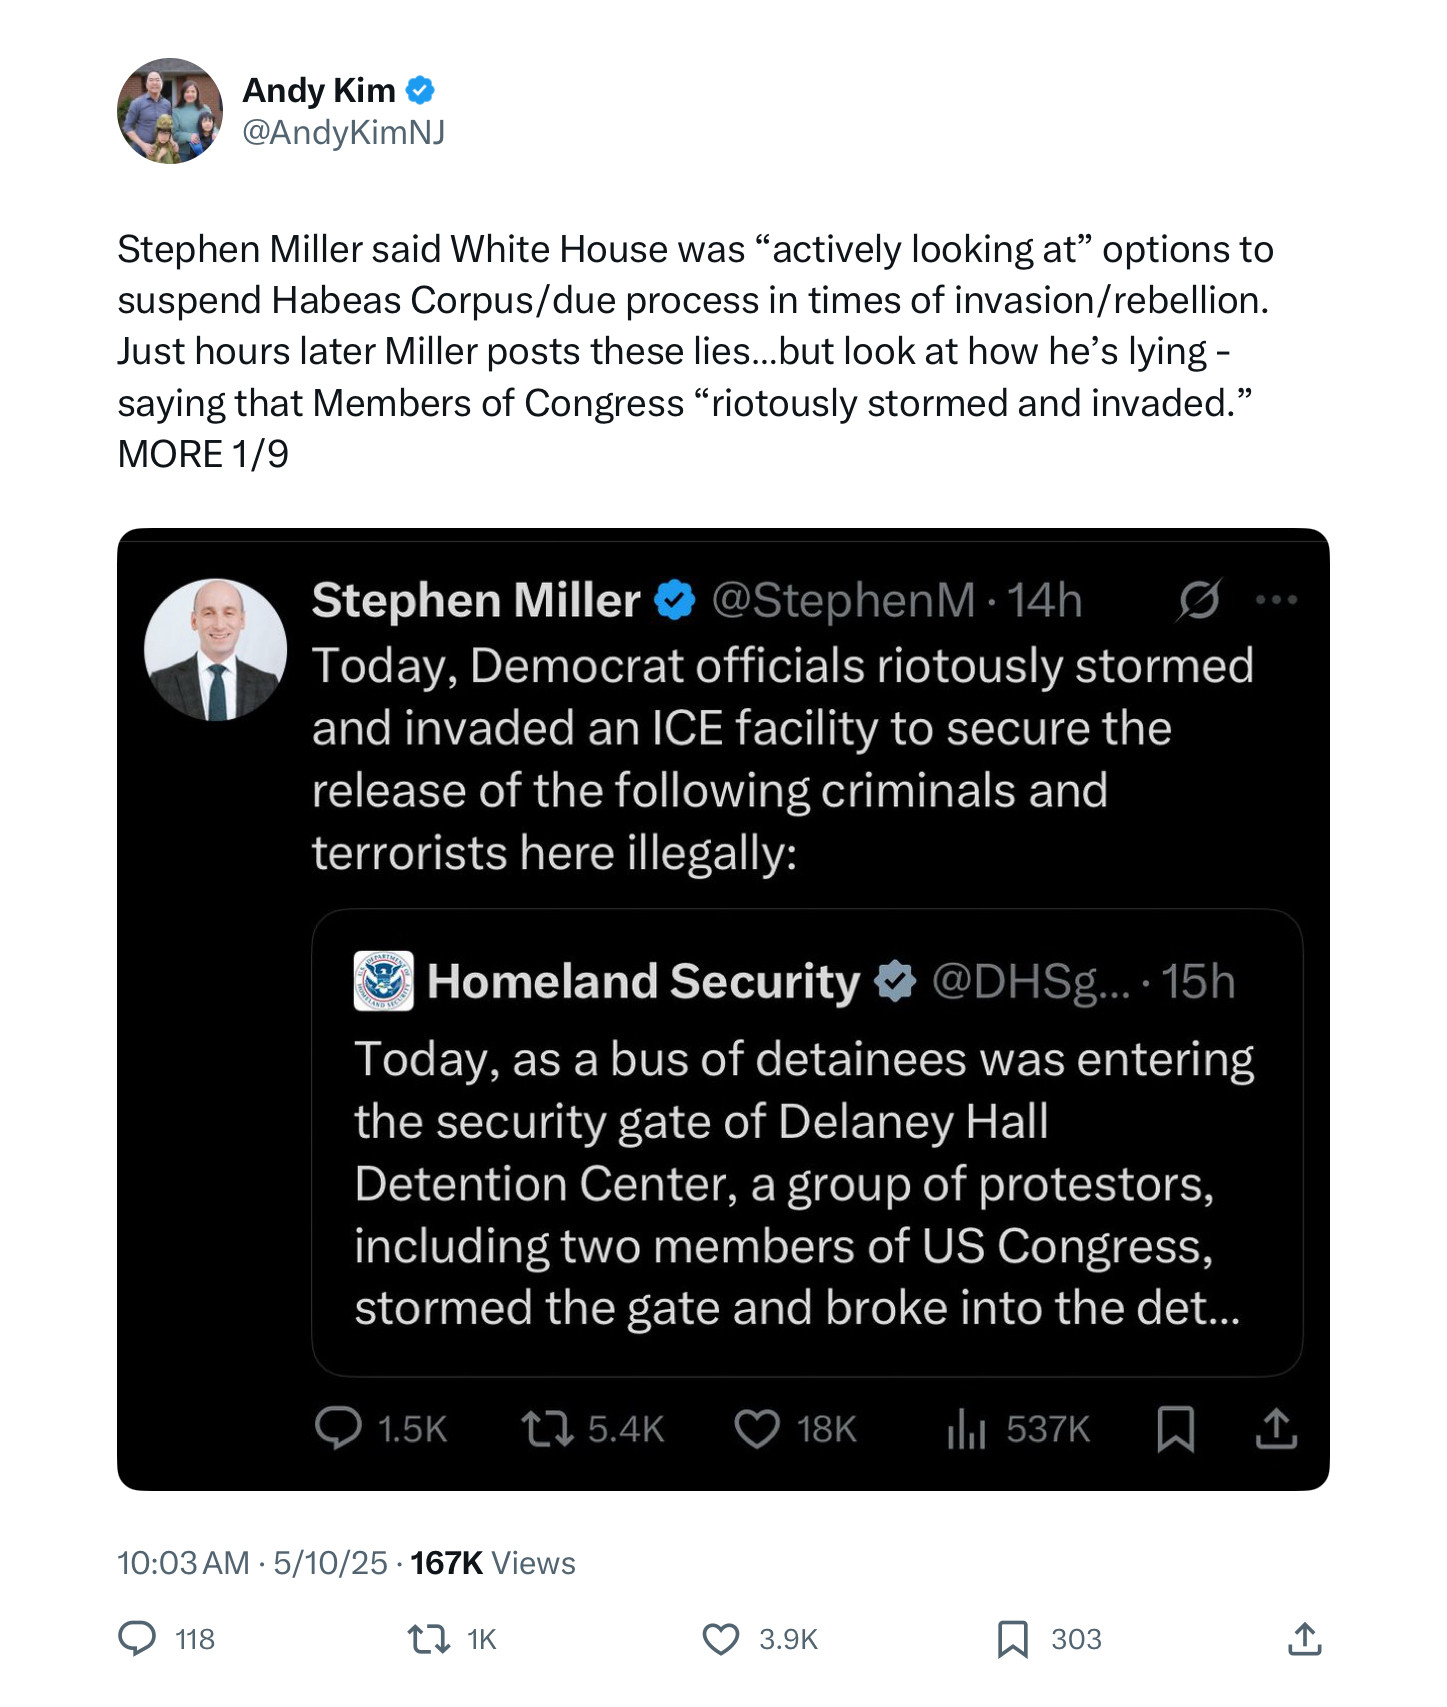Click reply icon in Stephen Miller's embedded post
The image size is (1447, 1707).
(x=338, y=1428)
